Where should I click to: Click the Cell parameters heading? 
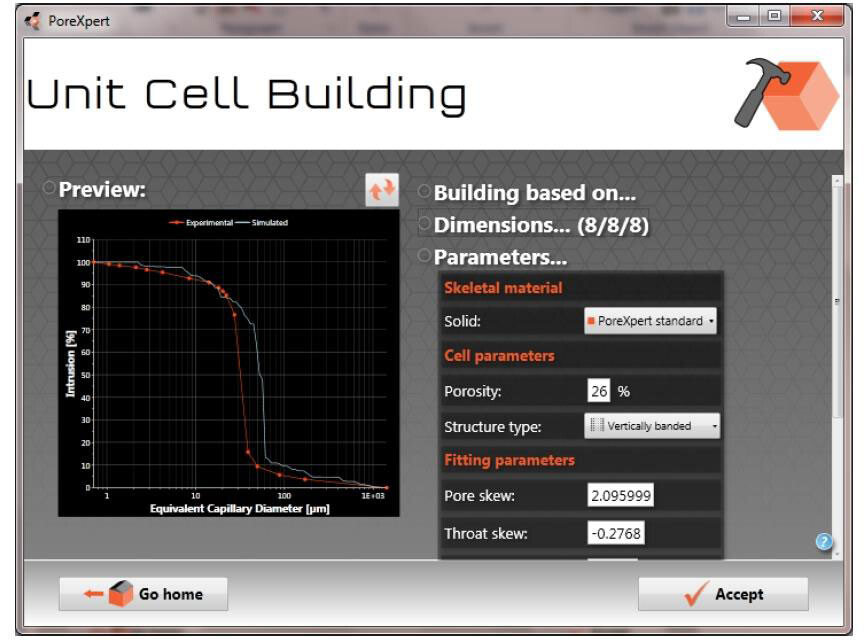[x=499, y=356]
